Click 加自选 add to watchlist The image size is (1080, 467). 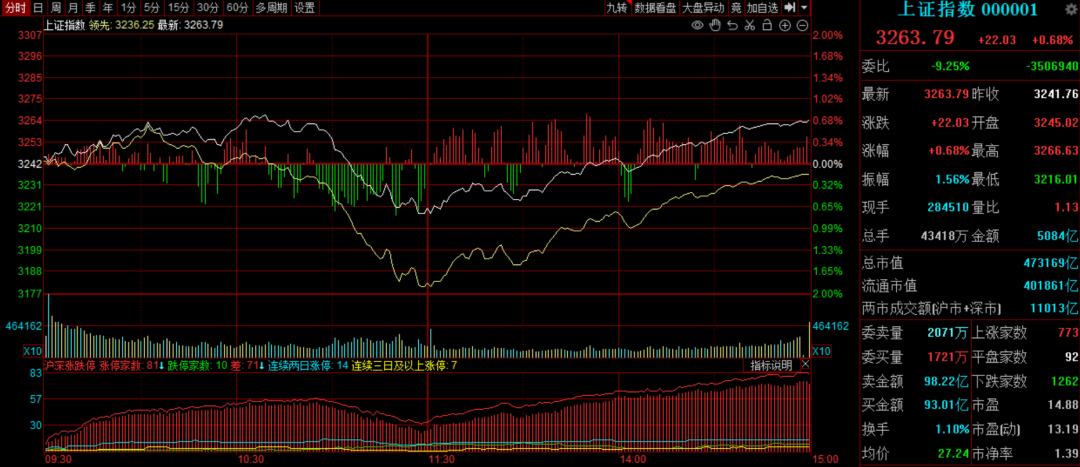coord(763,8)
